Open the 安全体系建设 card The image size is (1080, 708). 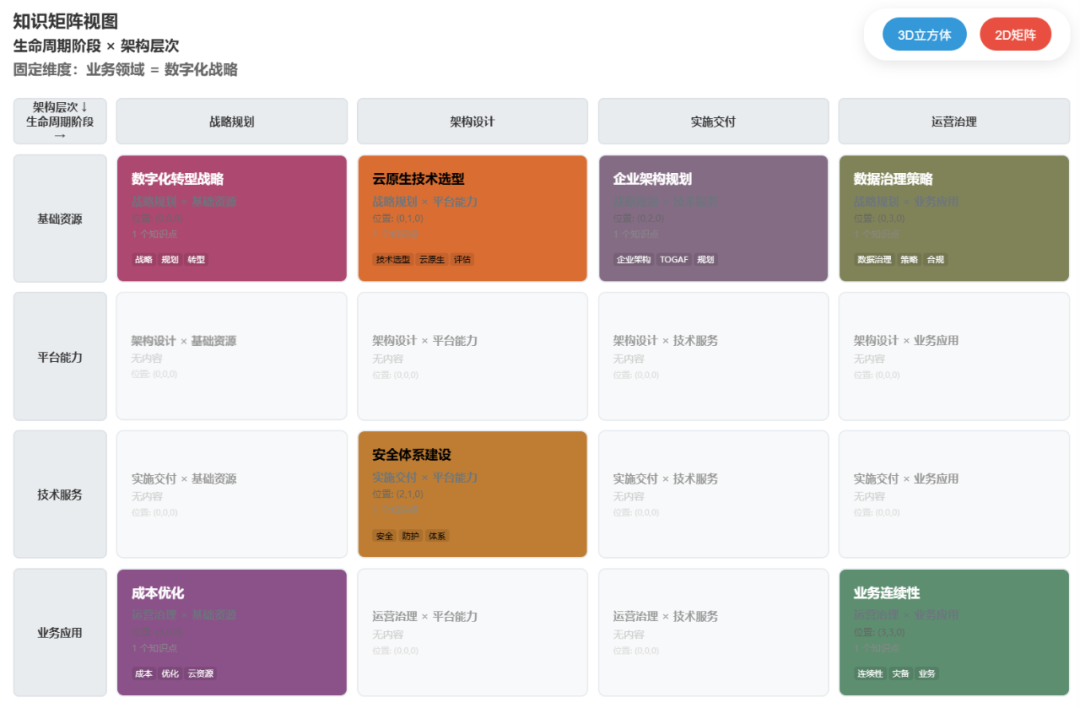click(x=472, y=494)
